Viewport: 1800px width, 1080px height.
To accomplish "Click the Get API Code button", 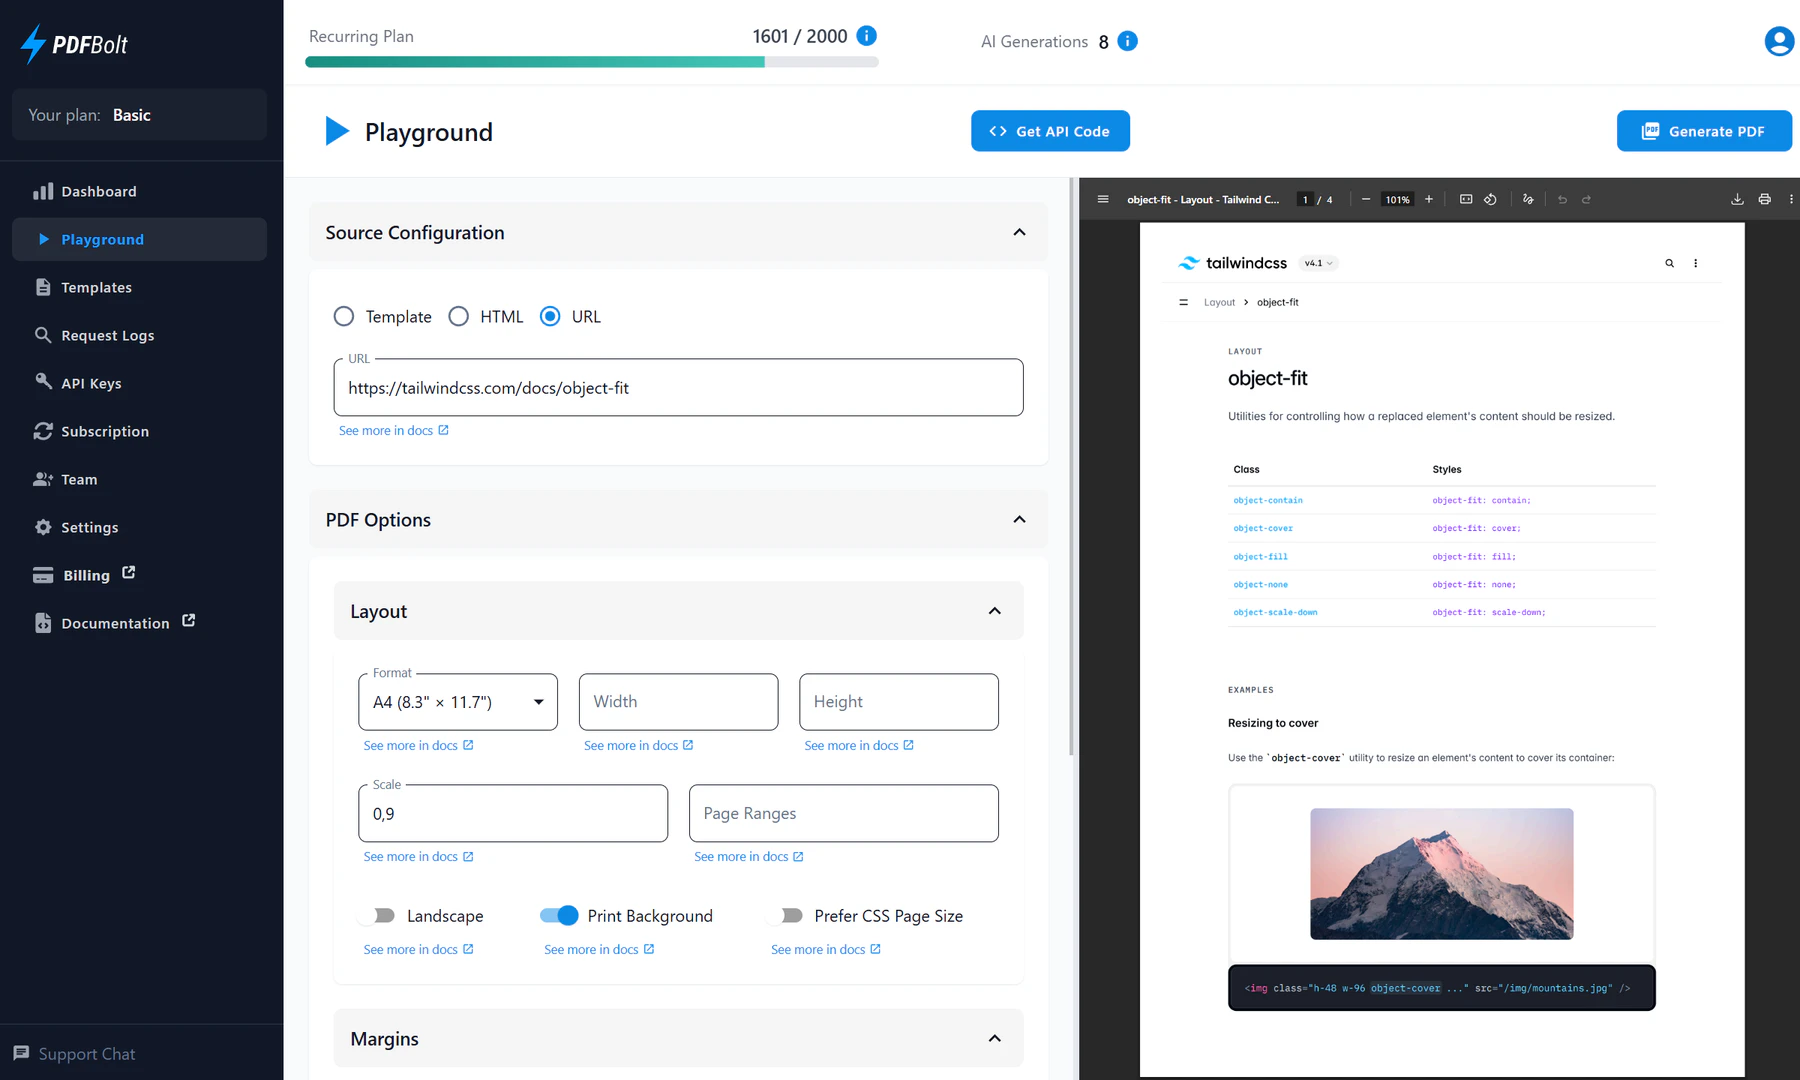I will (1050, 131).
